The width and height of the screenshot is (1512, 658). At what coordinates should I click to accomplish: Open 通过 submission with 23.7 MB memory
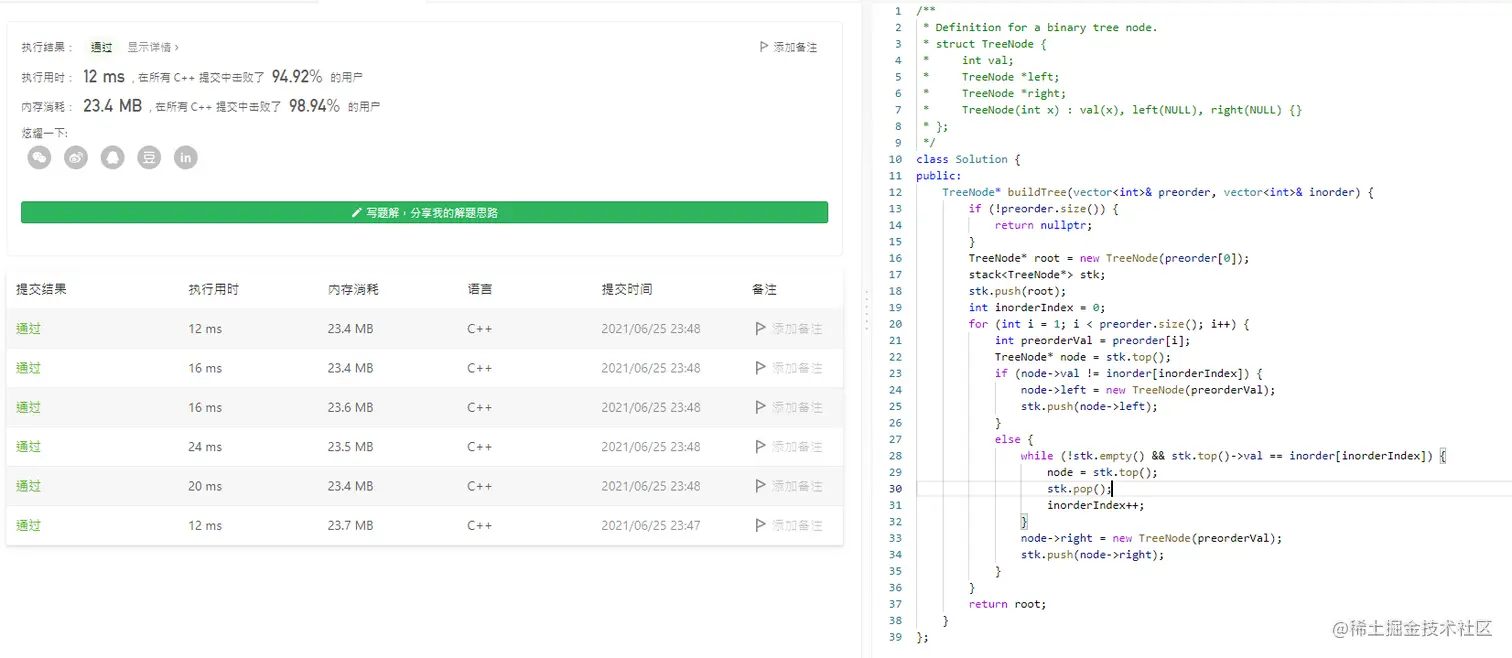tap(28, 525)
